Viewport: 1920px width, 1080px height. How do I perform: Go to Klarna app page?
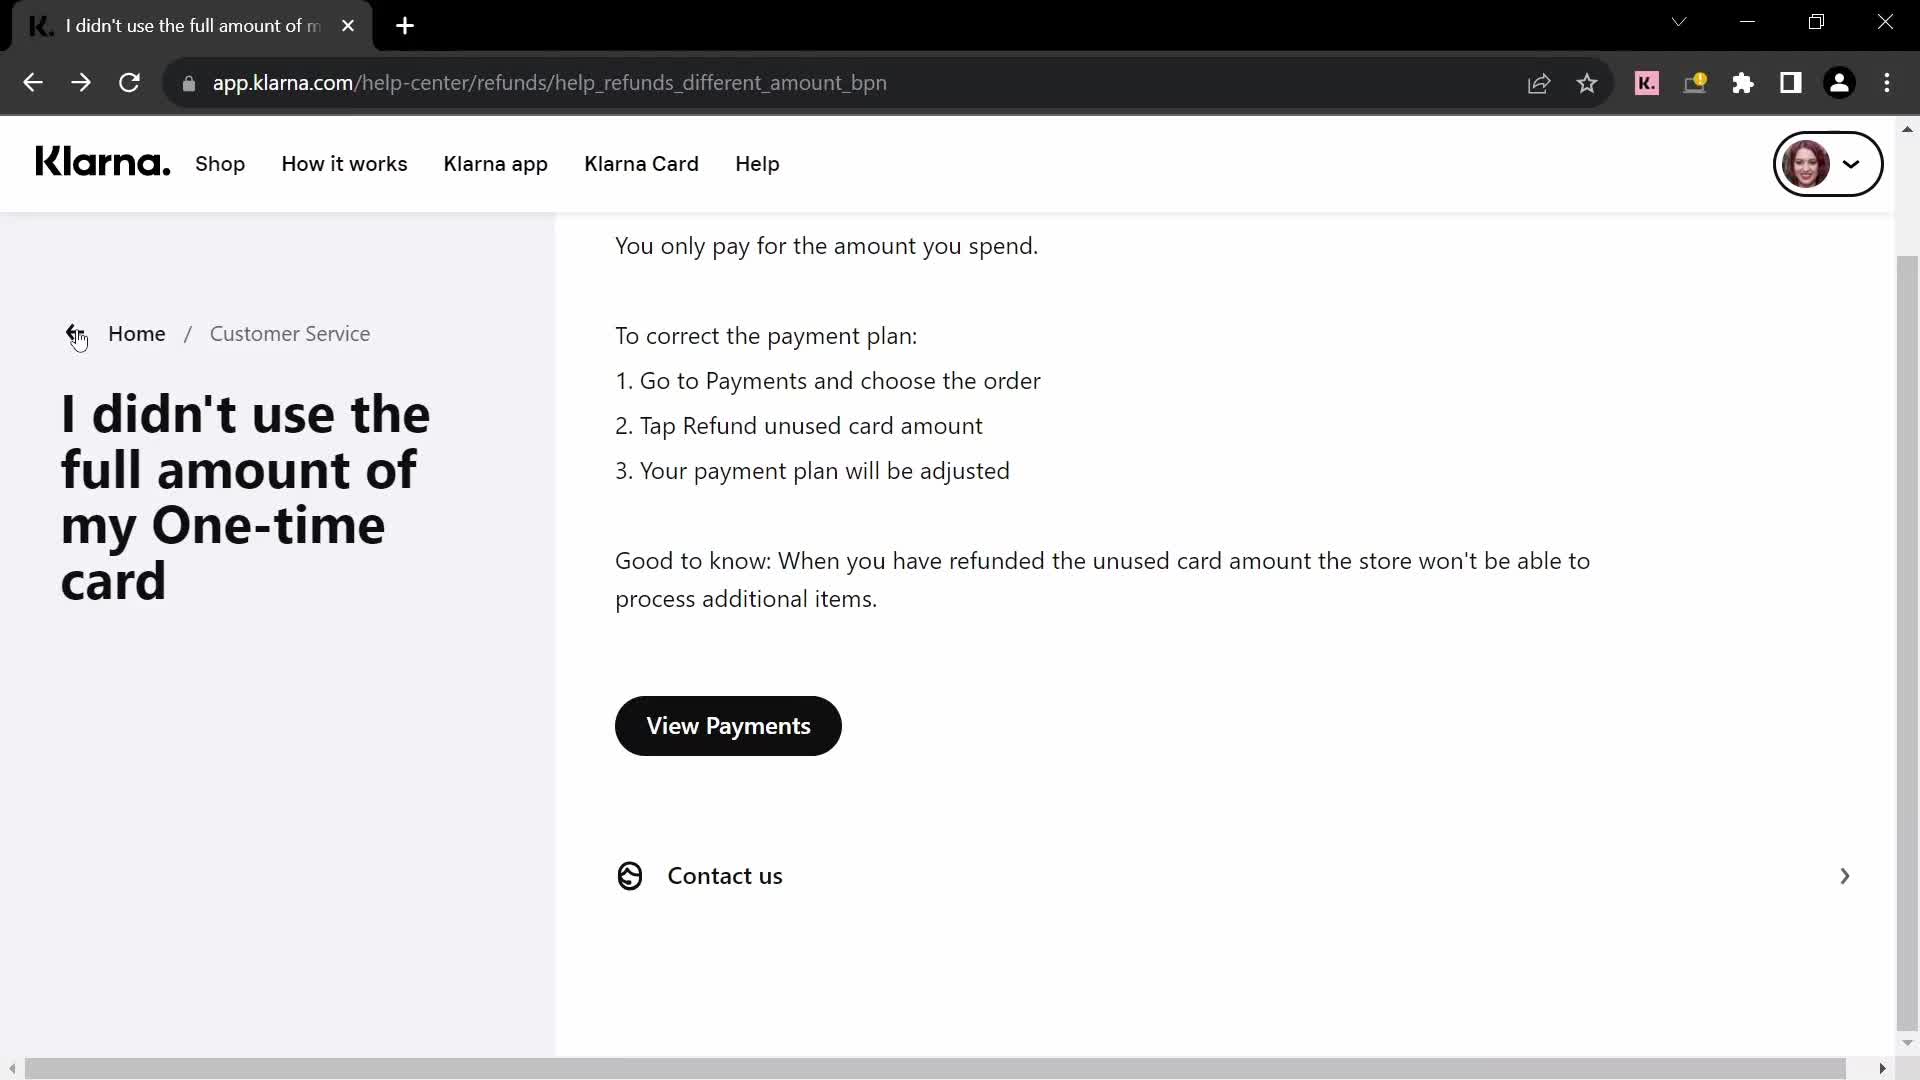pos(496,164)
